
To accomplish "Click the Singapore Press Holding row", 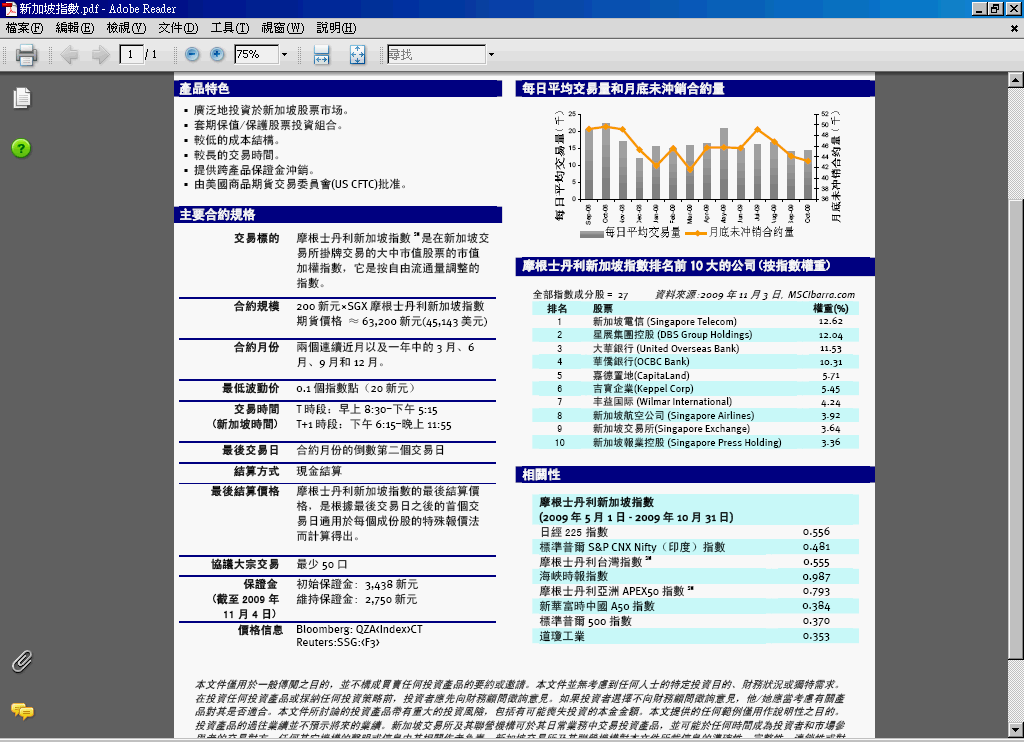I will tap(696, 443).
